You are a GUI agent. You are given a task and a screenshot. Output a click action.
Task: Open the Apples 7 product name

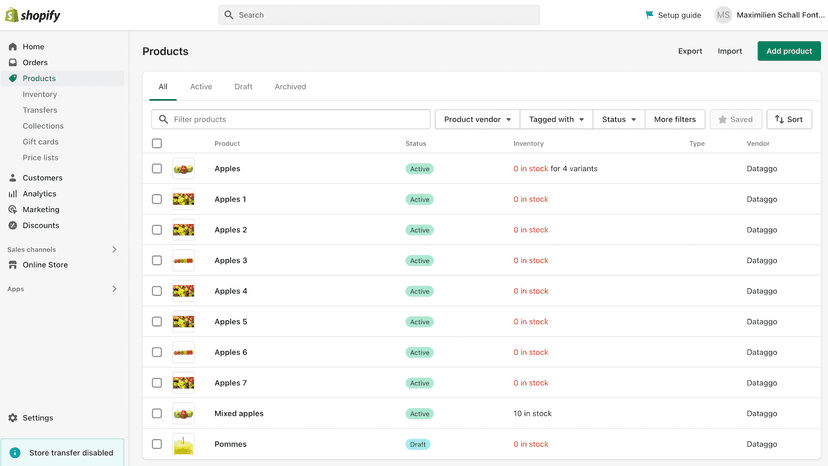click(230, 383)
